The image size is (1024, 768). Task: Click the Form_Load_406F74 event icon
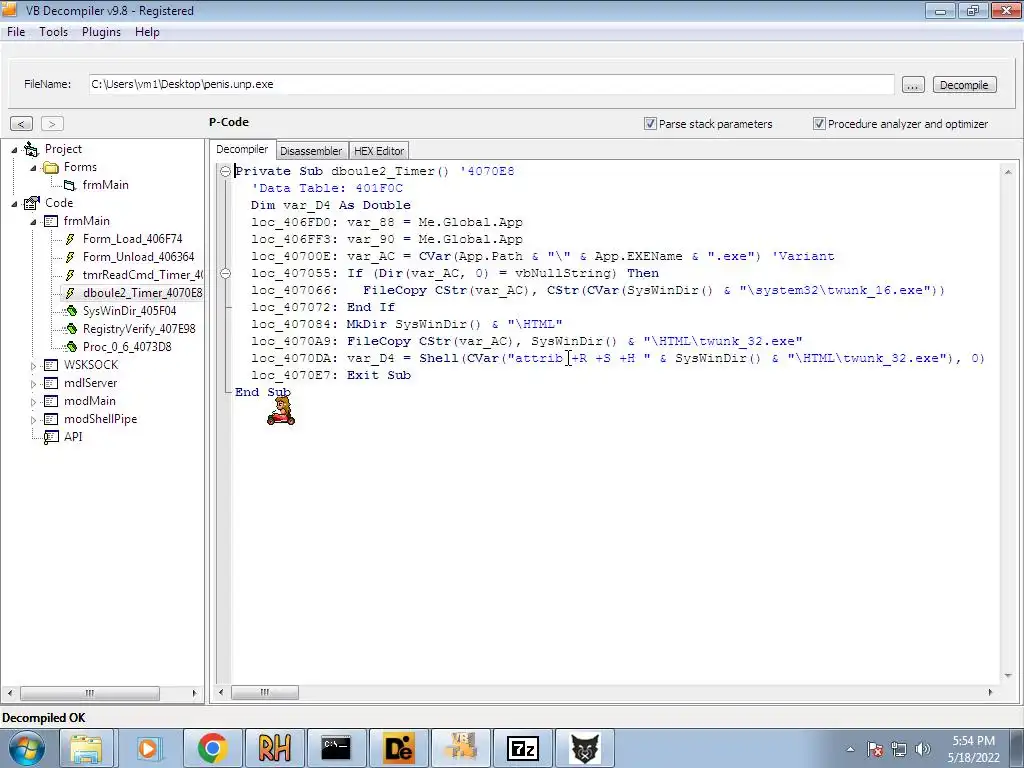pyautogui.click(x=70, y=239)
